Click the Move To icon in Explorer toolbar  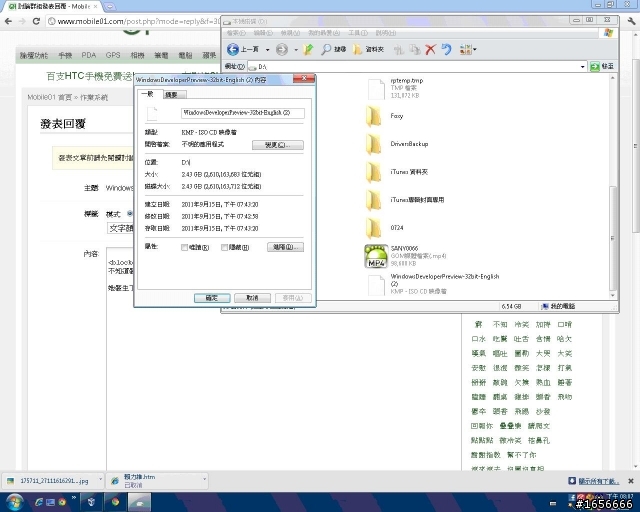coord(398,49)
